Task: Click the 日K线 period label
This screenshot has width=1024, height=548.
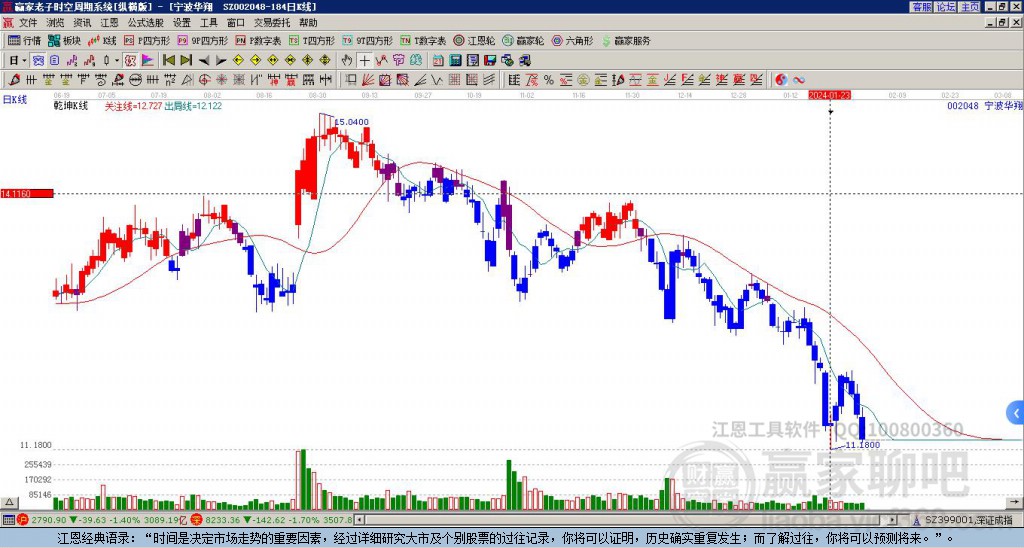Action: (x=15, y=100)
